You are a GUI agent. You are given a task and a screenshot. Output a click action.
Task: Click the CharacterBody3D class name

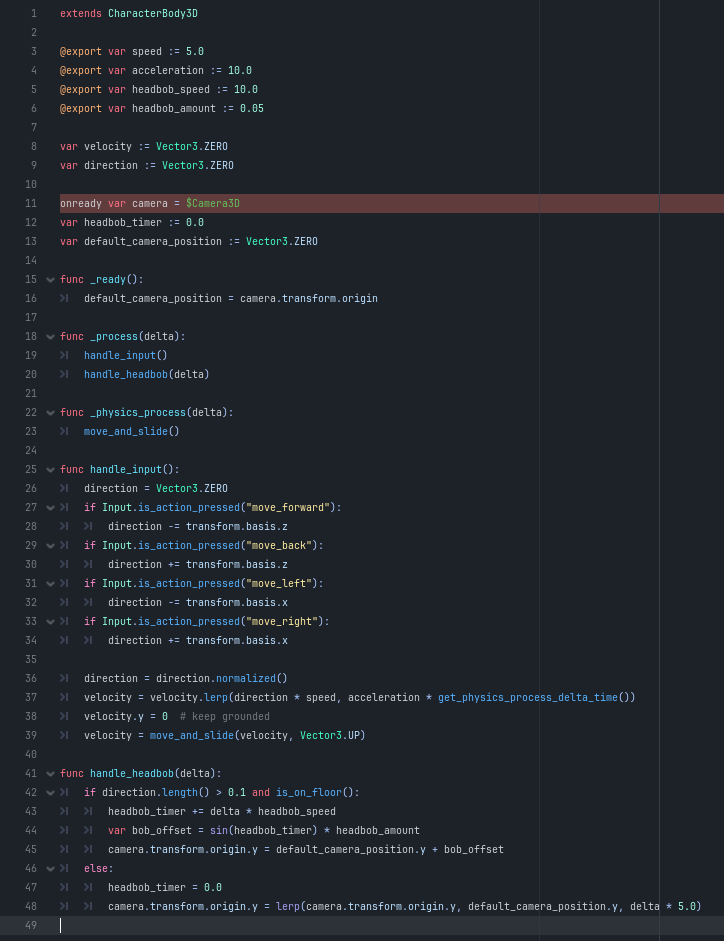coord(153,13)
